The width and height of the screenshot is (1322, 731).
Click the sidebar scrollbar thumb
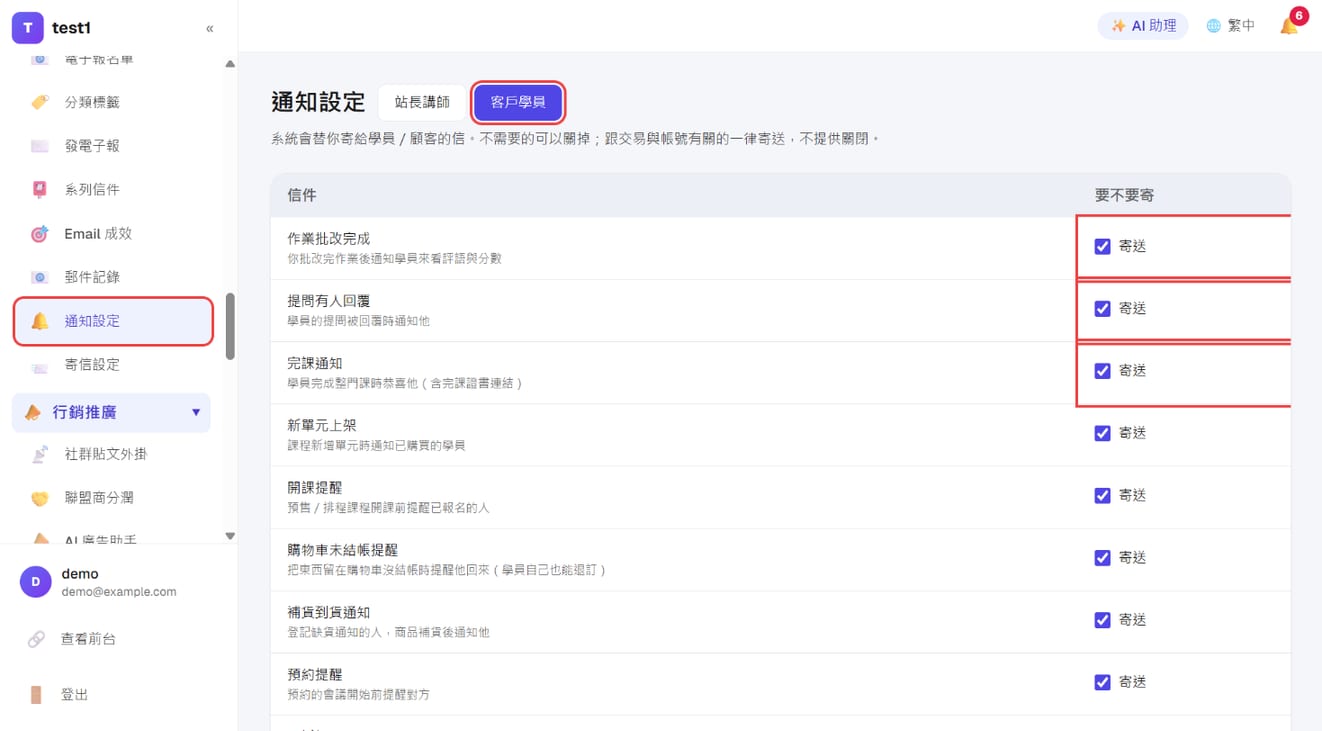click(x=230, y=326)
